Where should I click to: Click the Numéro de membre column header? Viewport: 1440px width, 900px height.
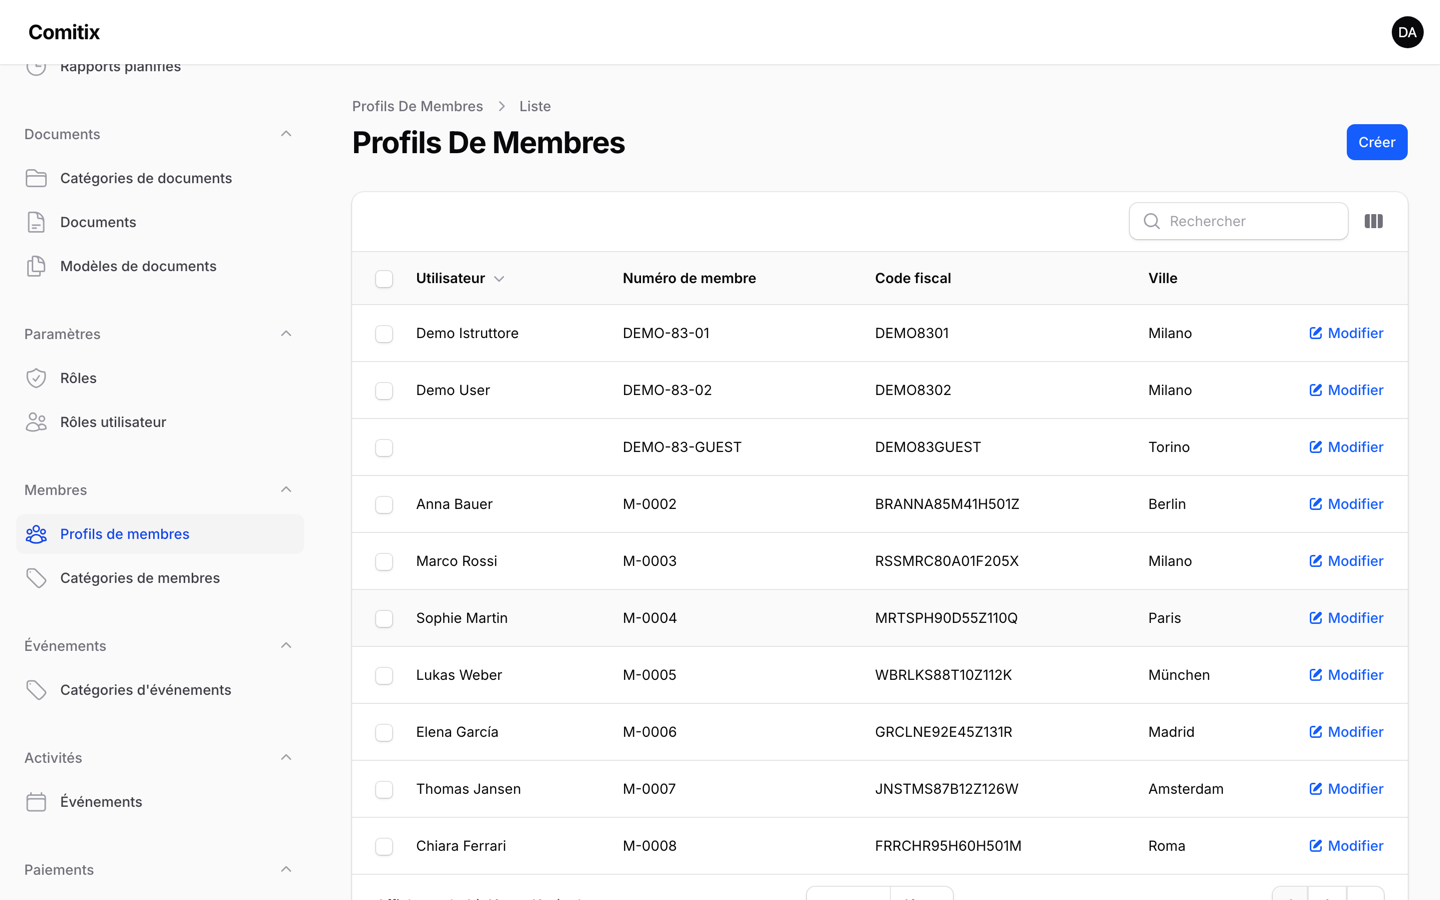689,278
